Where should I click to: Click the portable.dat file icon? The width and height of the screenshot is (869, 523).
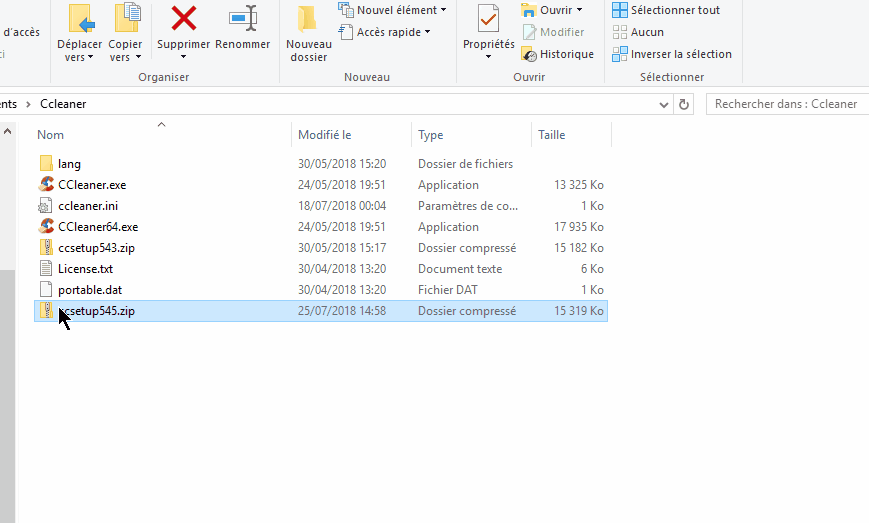(46, 290)
